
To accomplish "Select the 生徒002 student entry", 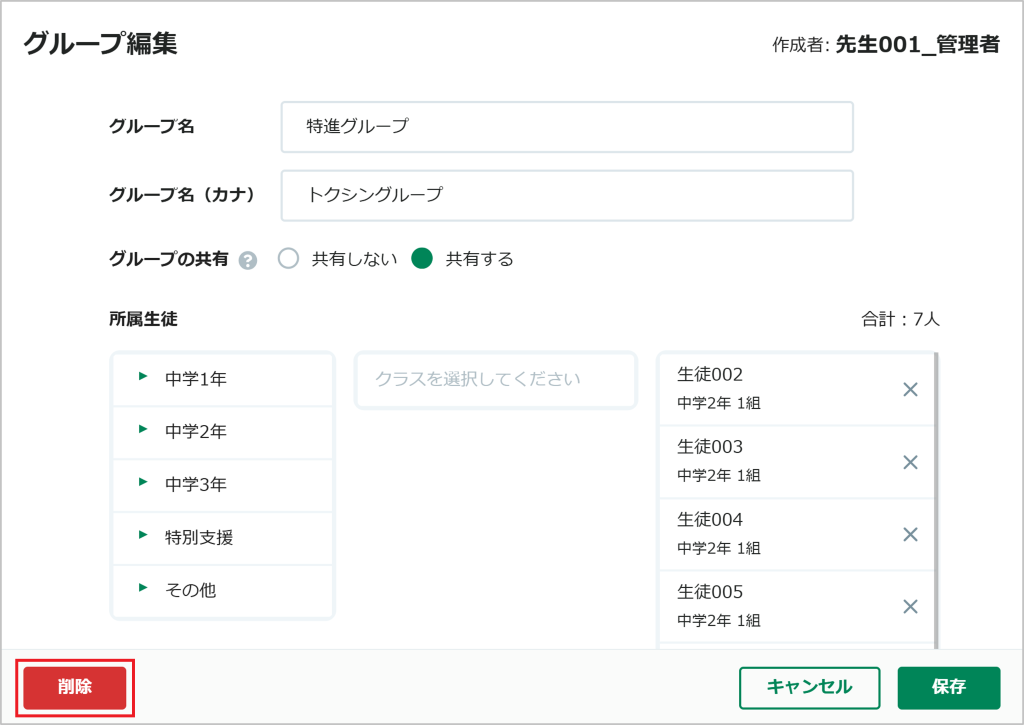I will 796,389.
